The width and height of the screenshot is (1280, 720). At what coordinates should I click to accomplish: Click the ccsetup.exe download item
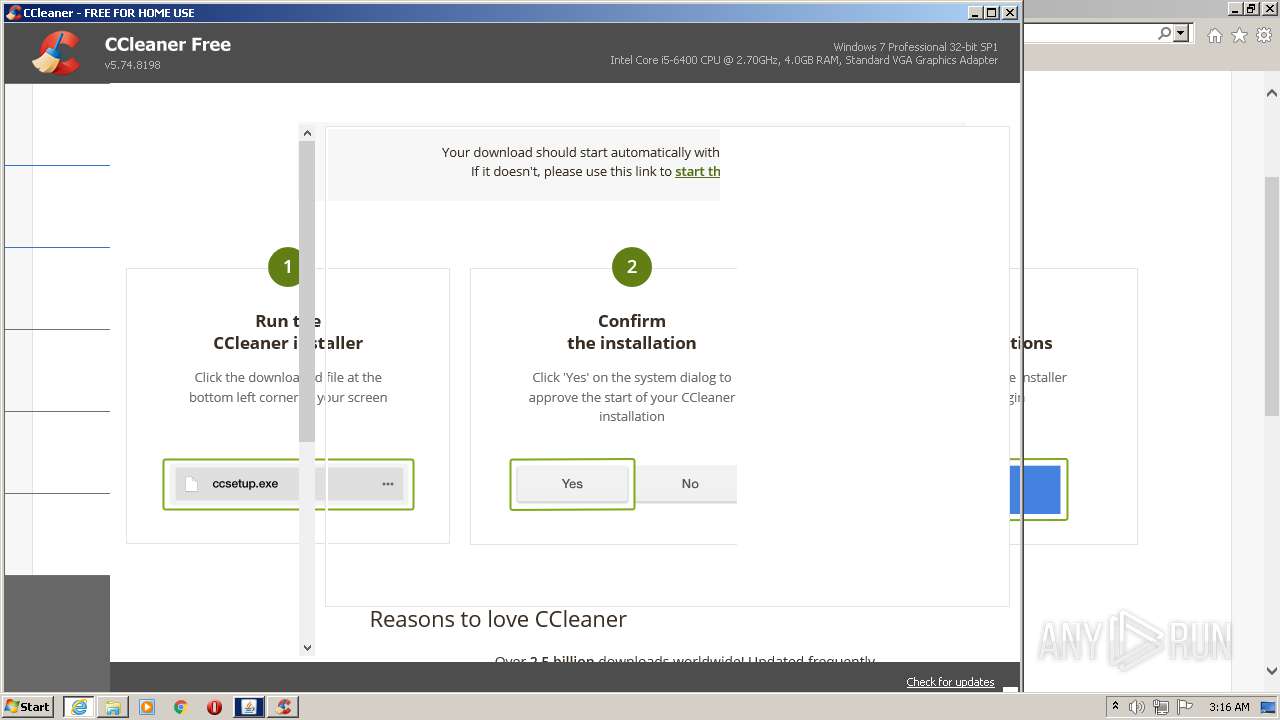[288, 484]
